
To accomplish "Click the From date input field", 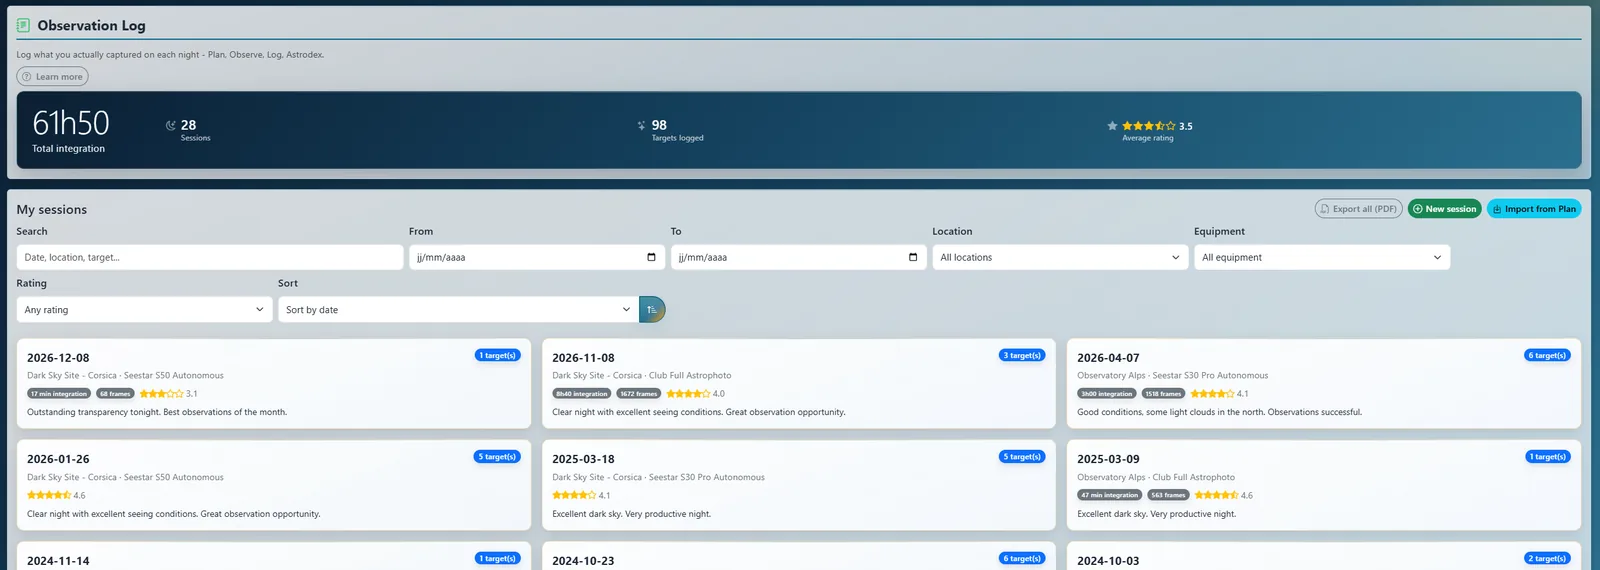I will pyautogui.click(x=537, y=257).
